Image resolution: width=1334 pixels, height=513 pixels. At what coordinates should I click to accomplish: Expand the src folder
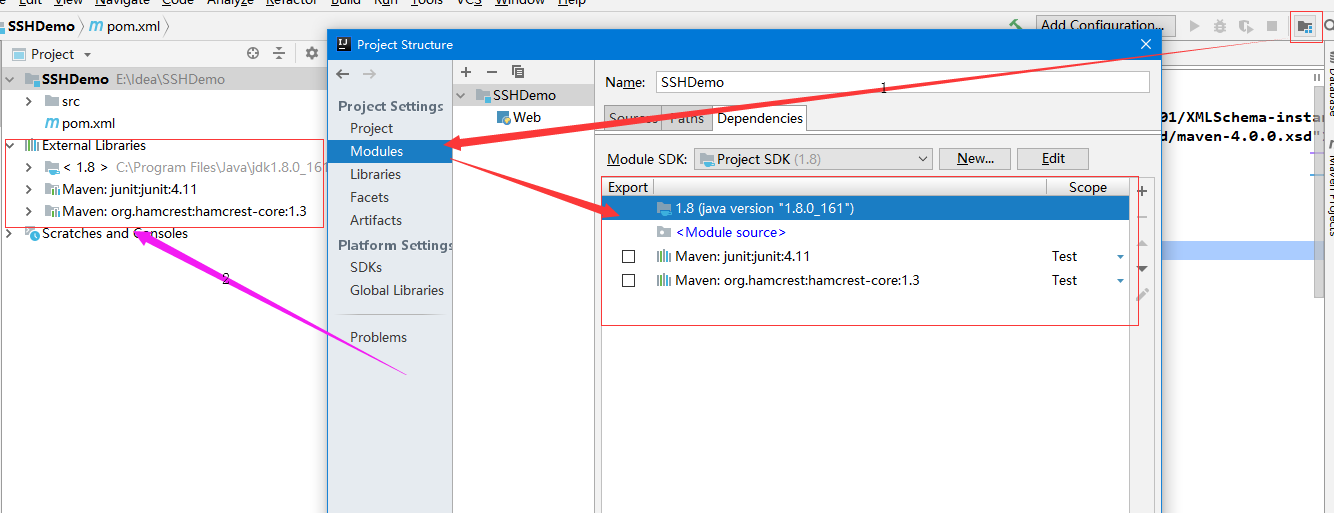pyautogui.click(x=29, y=101)
